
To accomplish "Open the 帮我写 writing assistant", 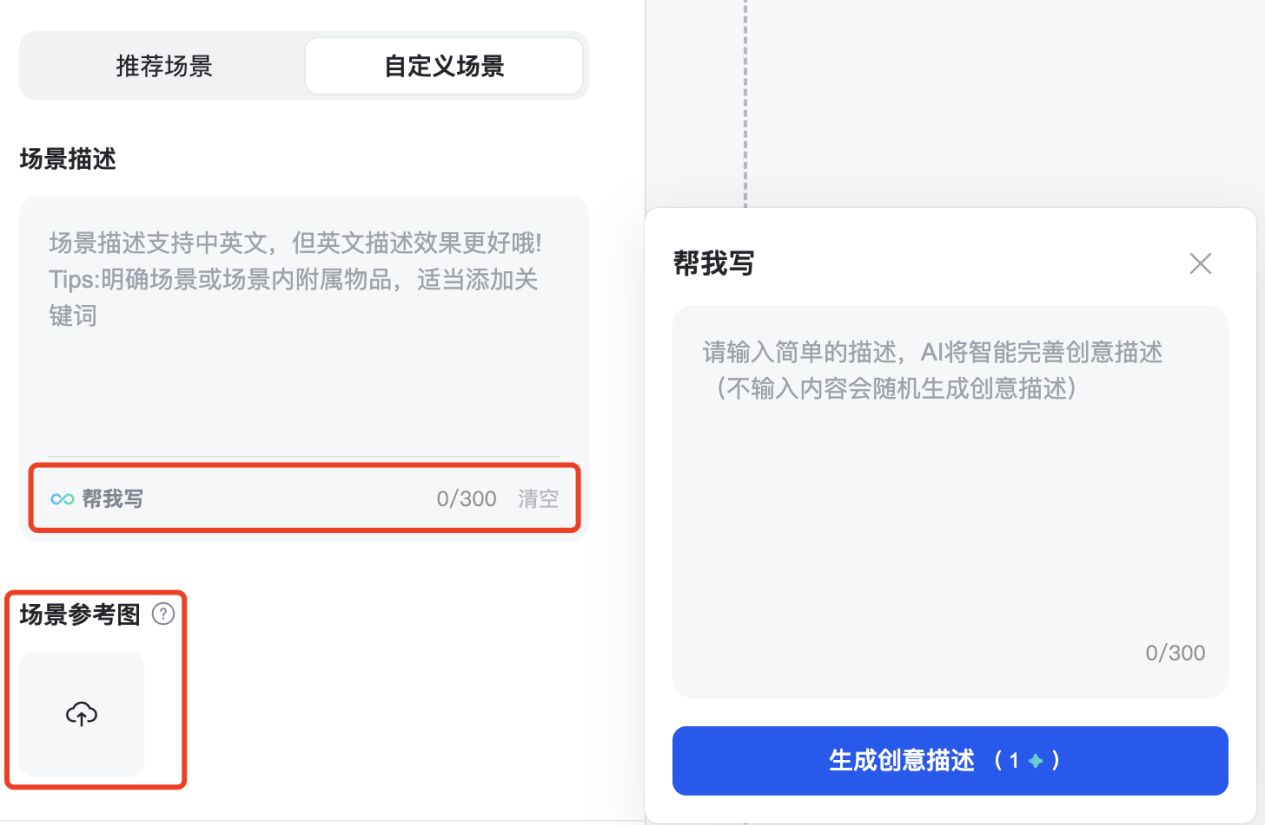I will [112, 499].
